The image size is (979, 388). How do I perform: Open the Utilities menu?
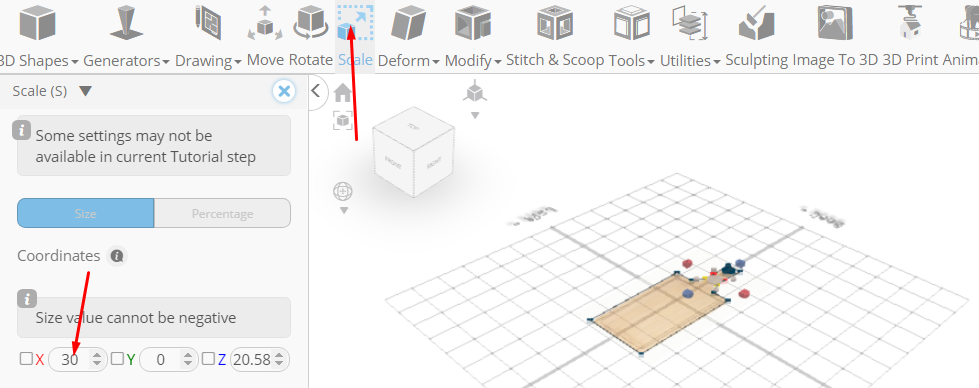[x=690, y=61]
